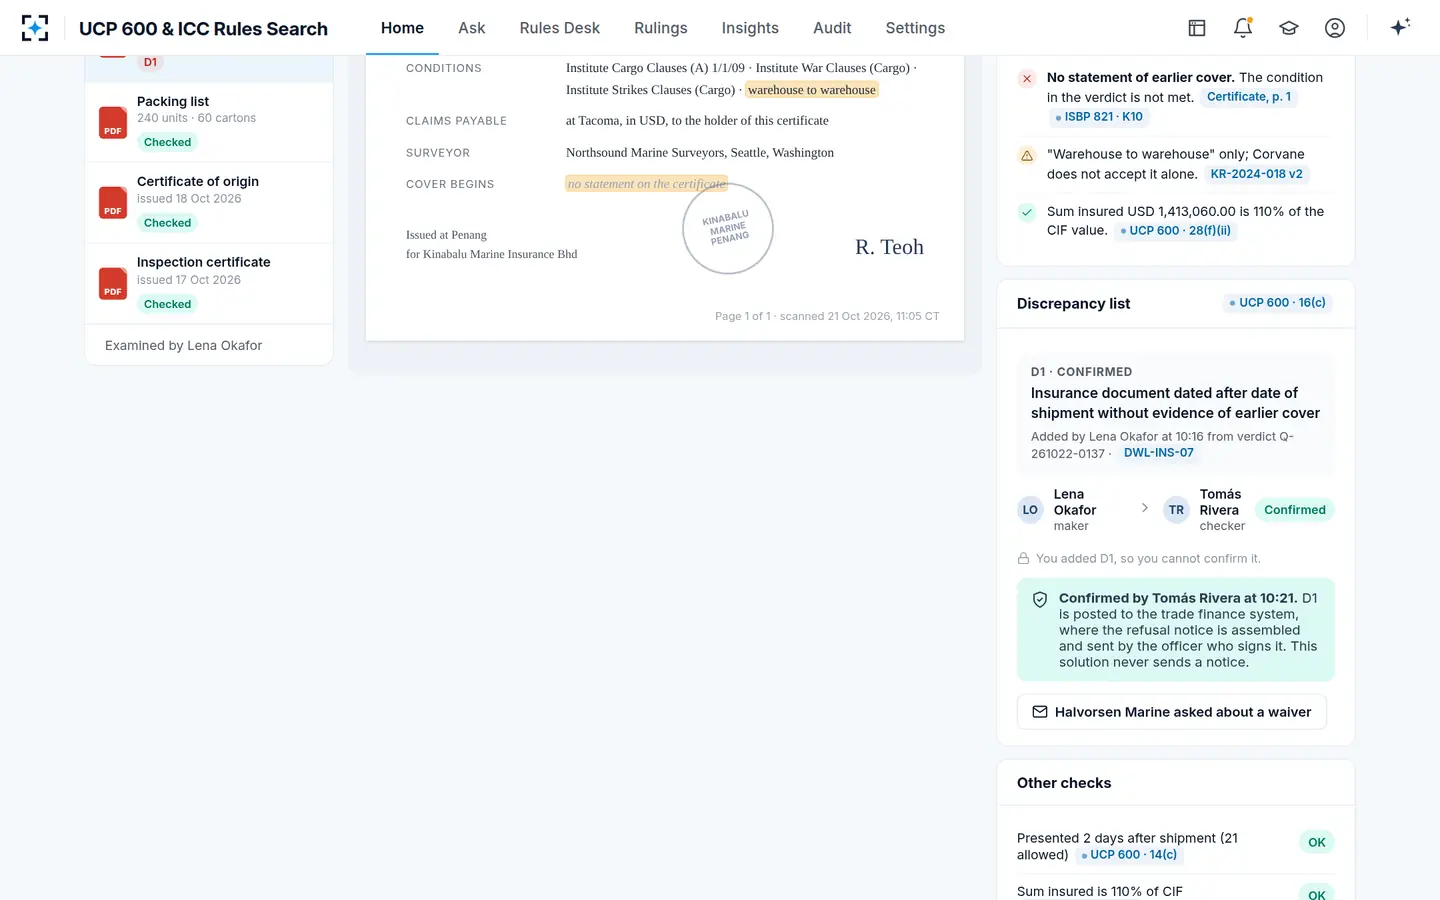Open the Certificate of origin PDF icon
Screen dimensions: 1440x900
click(x=113, y=202)
